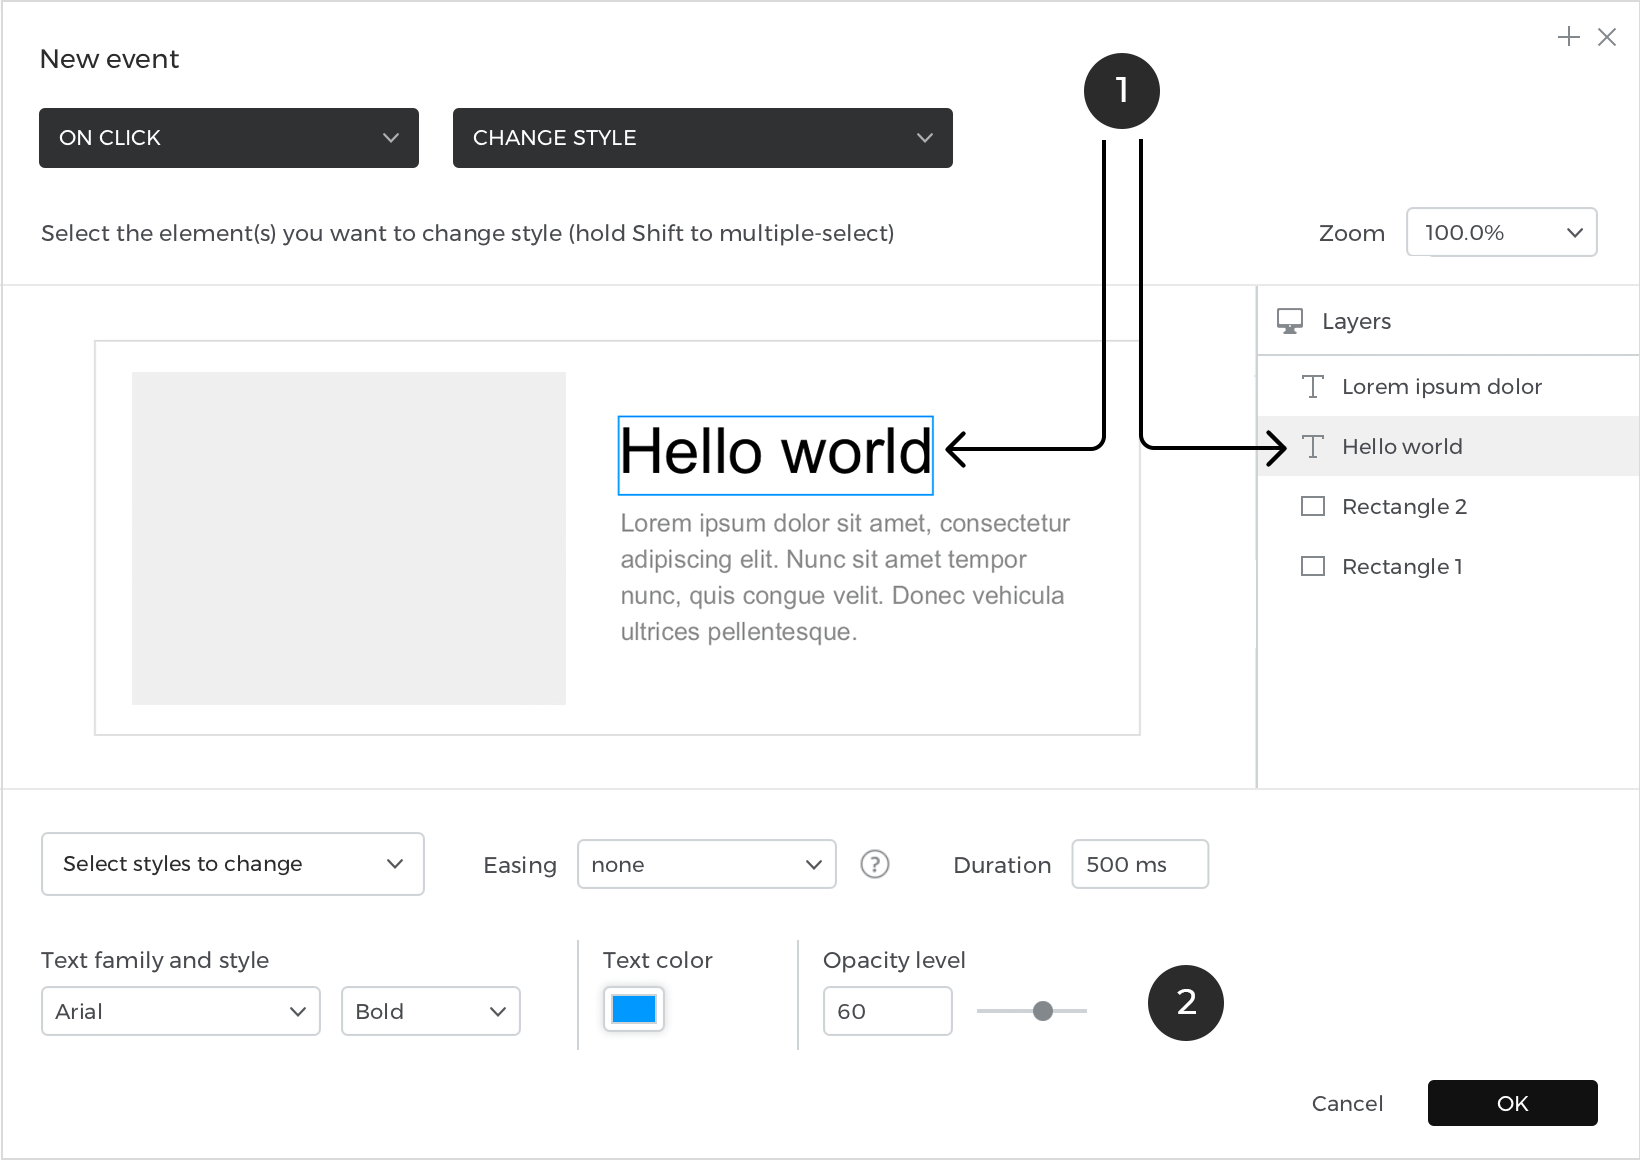
Task: Click the Duration 500 ms field
Action: click(1140, 864)
